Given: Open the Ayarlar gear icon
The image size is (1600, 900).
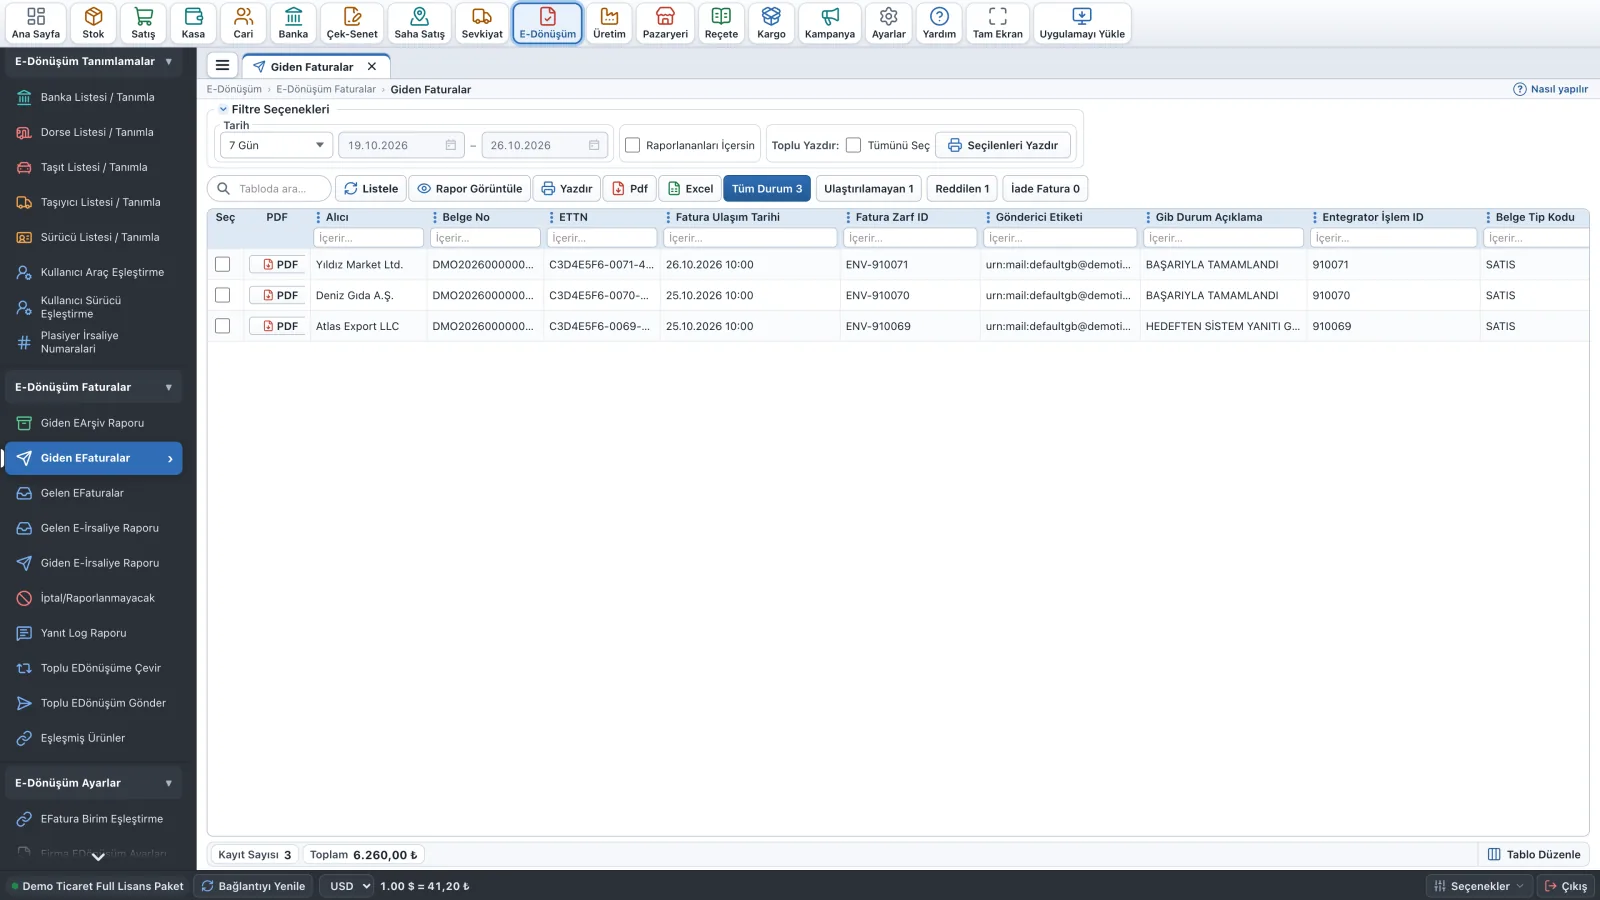Looking at the screenshot, I should click(x=888, y=23).
